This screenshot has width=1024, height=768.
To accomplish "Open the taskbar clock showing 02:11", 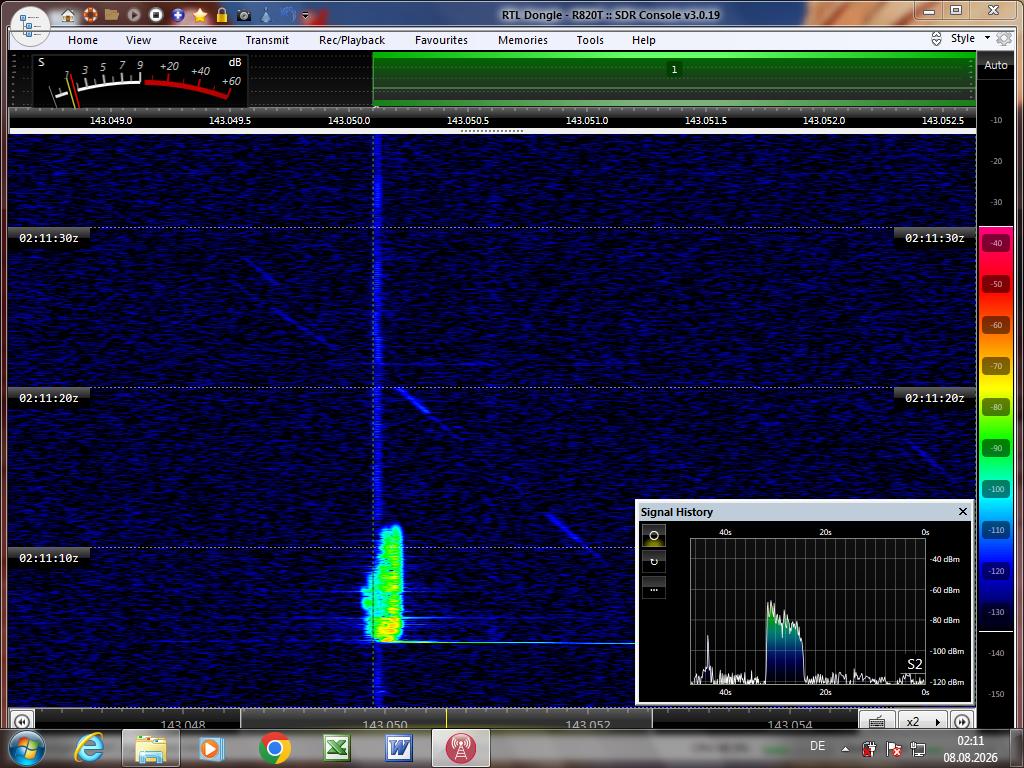I will [x=970, y=749].
